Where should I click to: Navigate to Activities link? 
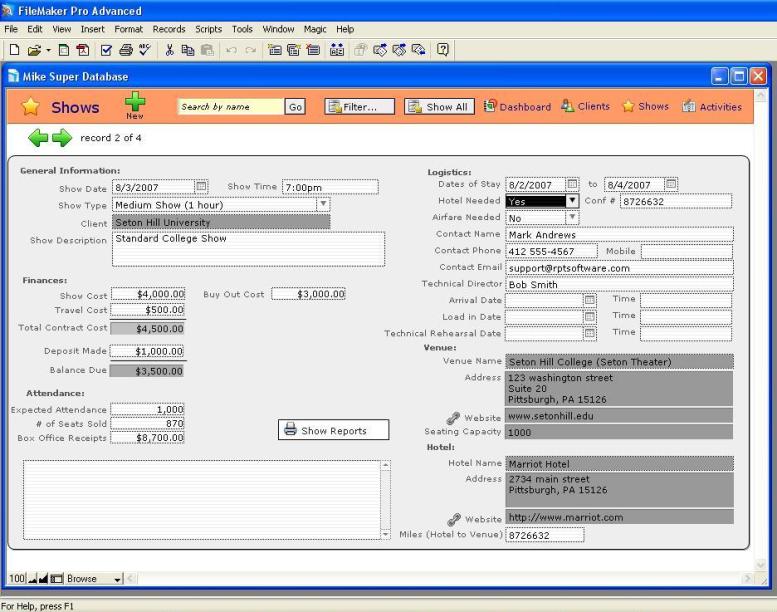pyautogui.click(x=712, y=107)
